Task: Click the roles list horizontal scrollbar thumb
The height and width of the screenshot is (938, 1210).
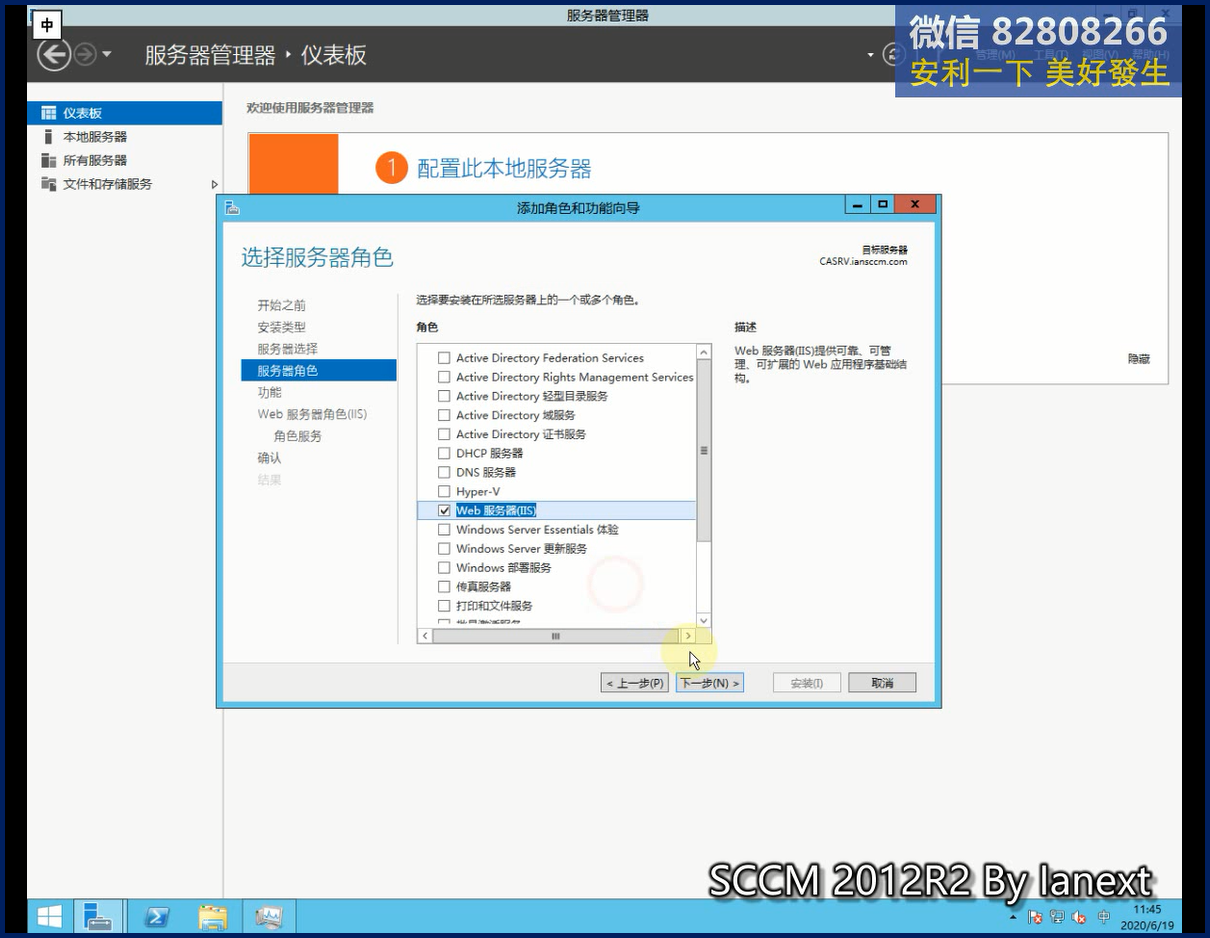Action: (x=556, y=636)
